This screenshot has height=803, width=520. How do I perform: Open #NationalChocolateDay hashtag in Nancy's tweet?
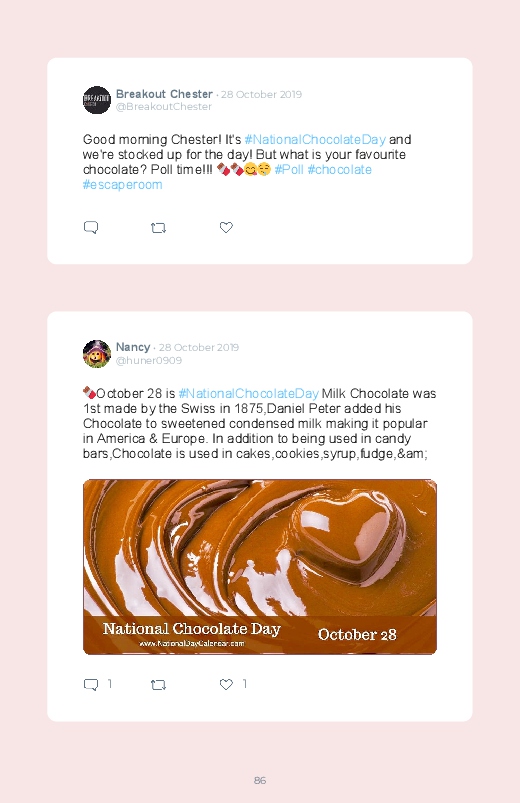pos(248,393)
